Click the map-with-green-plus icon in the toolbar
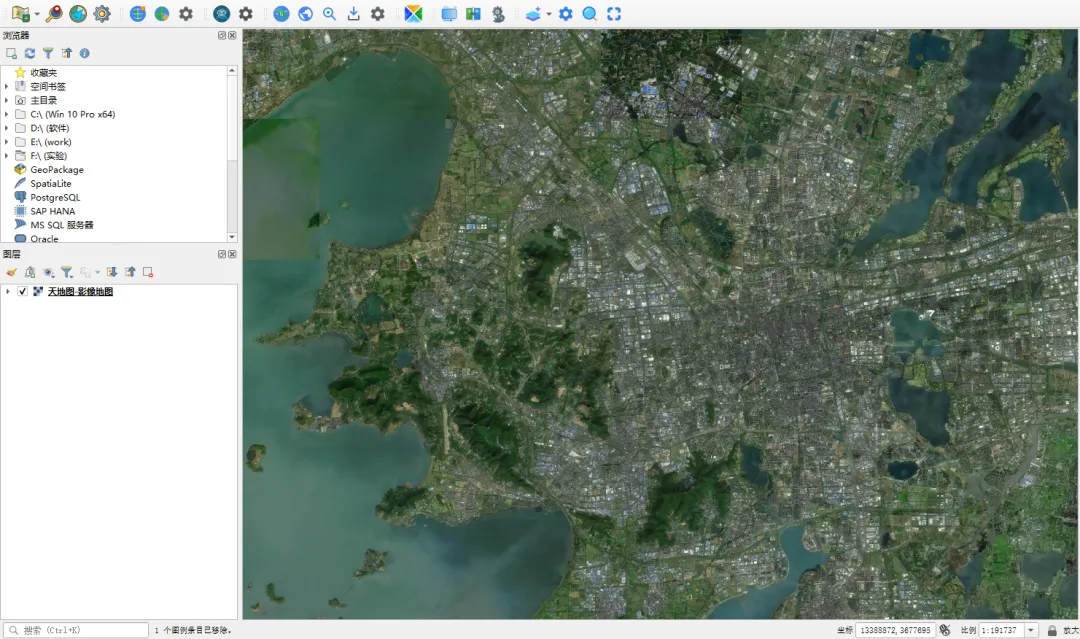The image size is (1080, 639). (x=21, y=14)
